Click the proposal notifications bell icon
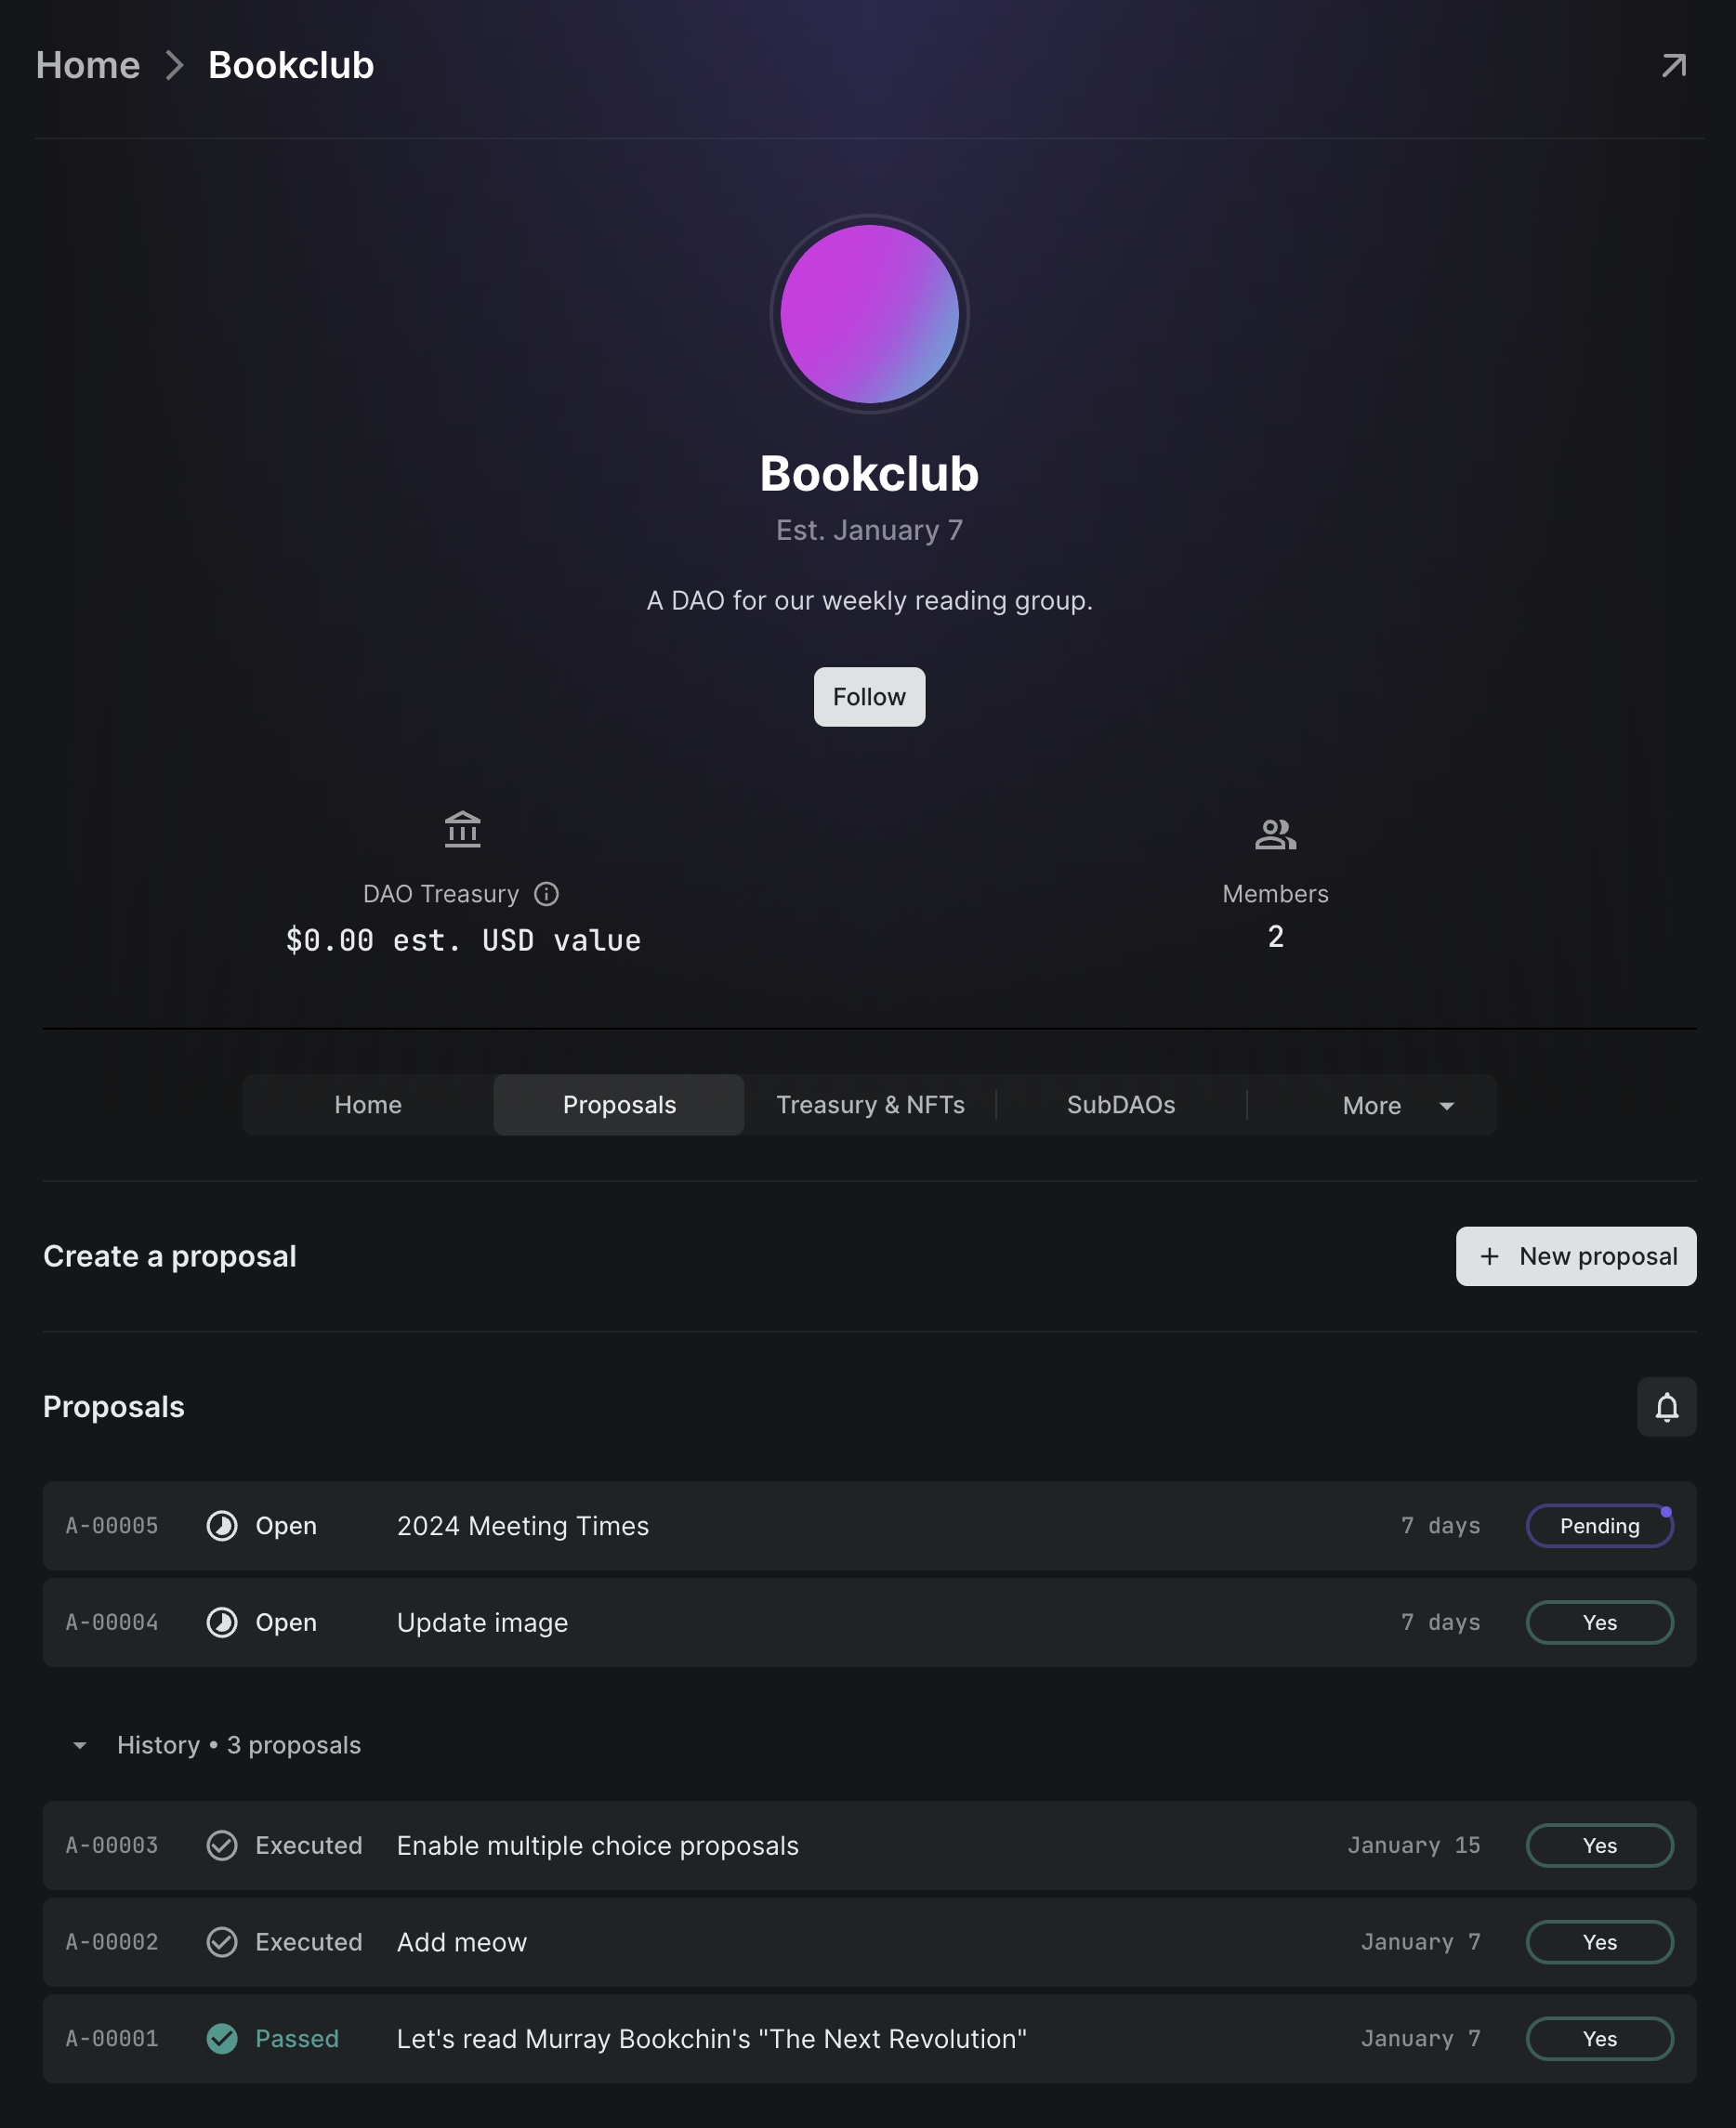 [x=1666, y=1407]
